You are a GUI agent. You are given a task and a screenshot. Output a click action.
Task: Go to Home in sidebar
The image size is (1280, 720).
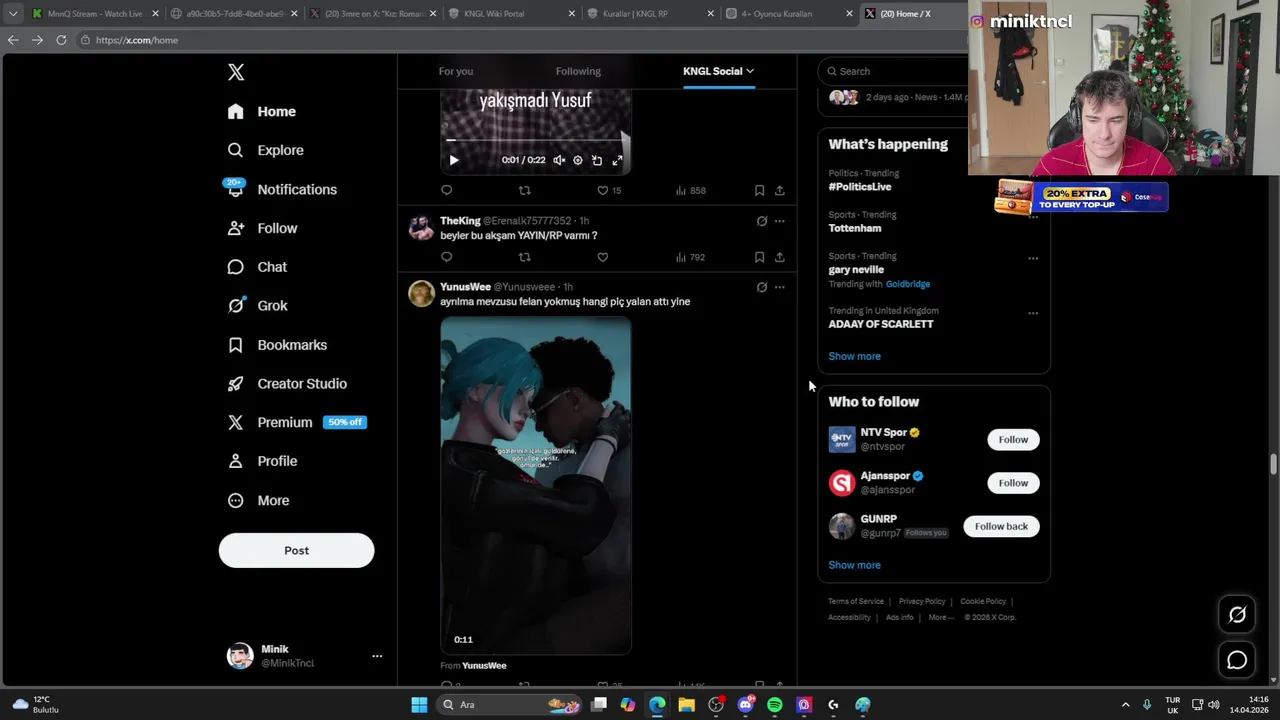click(x=261, y=111)
